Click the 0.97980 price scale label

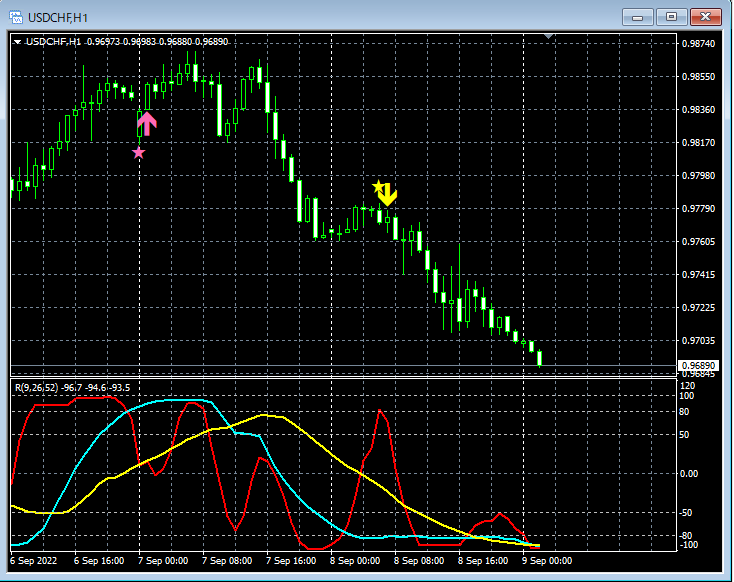pos(698,176)
